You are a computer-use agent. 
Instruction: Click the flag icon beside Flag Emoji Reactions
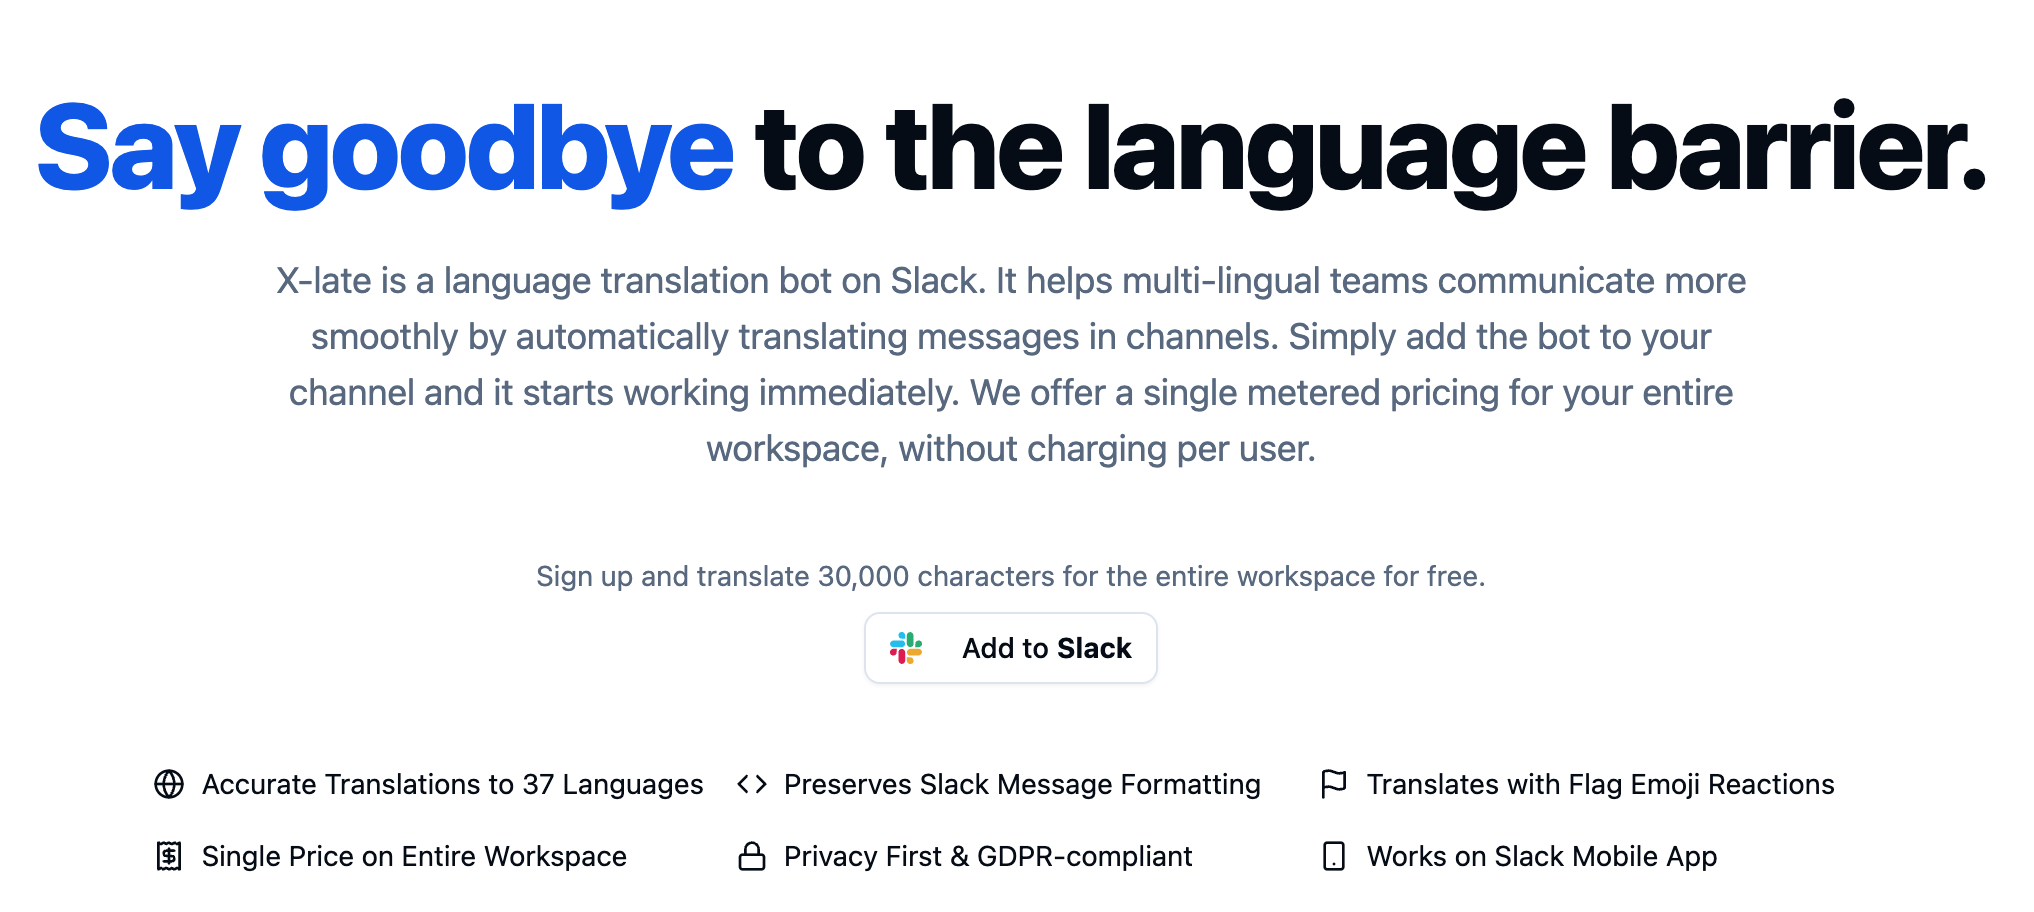pos(1334,784)
